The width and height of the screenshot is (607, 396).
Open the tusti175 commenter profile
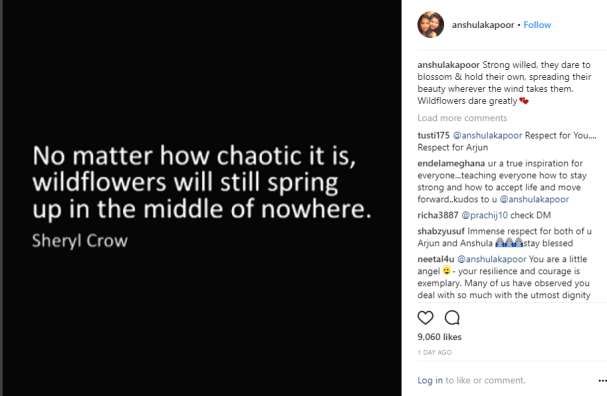click(x=433, y=135)
